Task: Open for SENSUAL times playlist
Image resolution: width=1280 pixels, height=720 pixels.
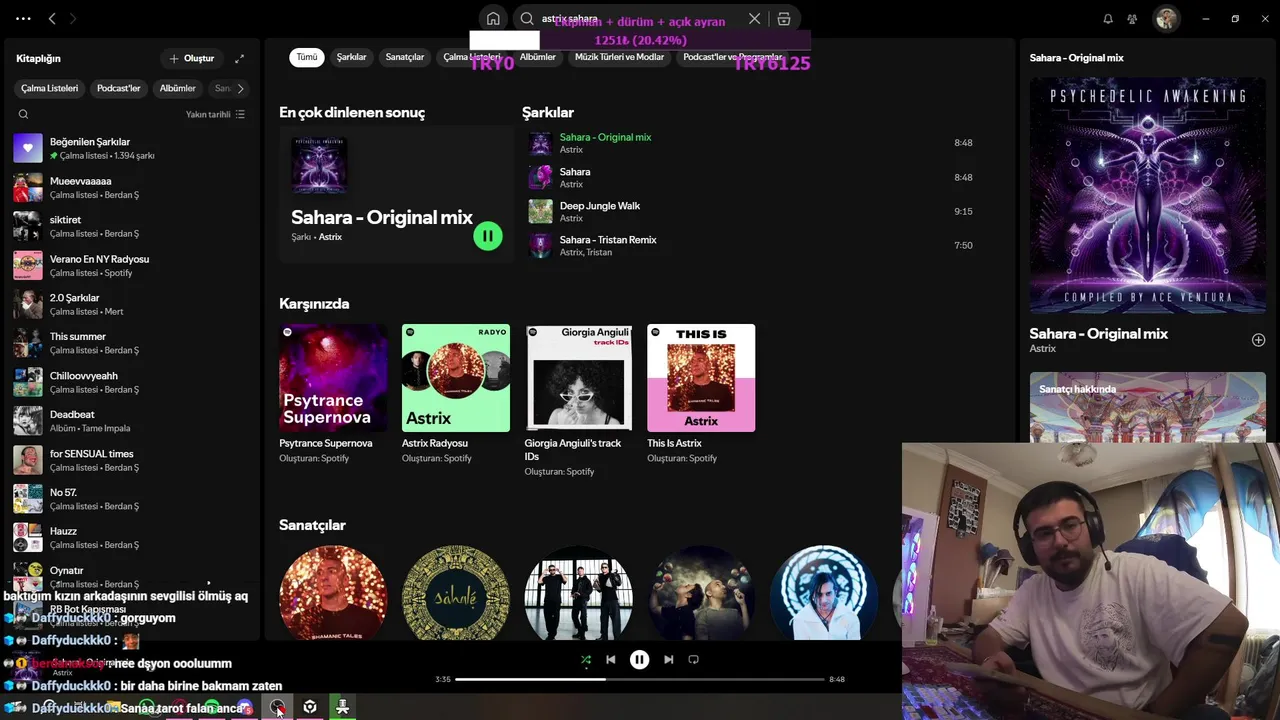Action: [130, 460]
